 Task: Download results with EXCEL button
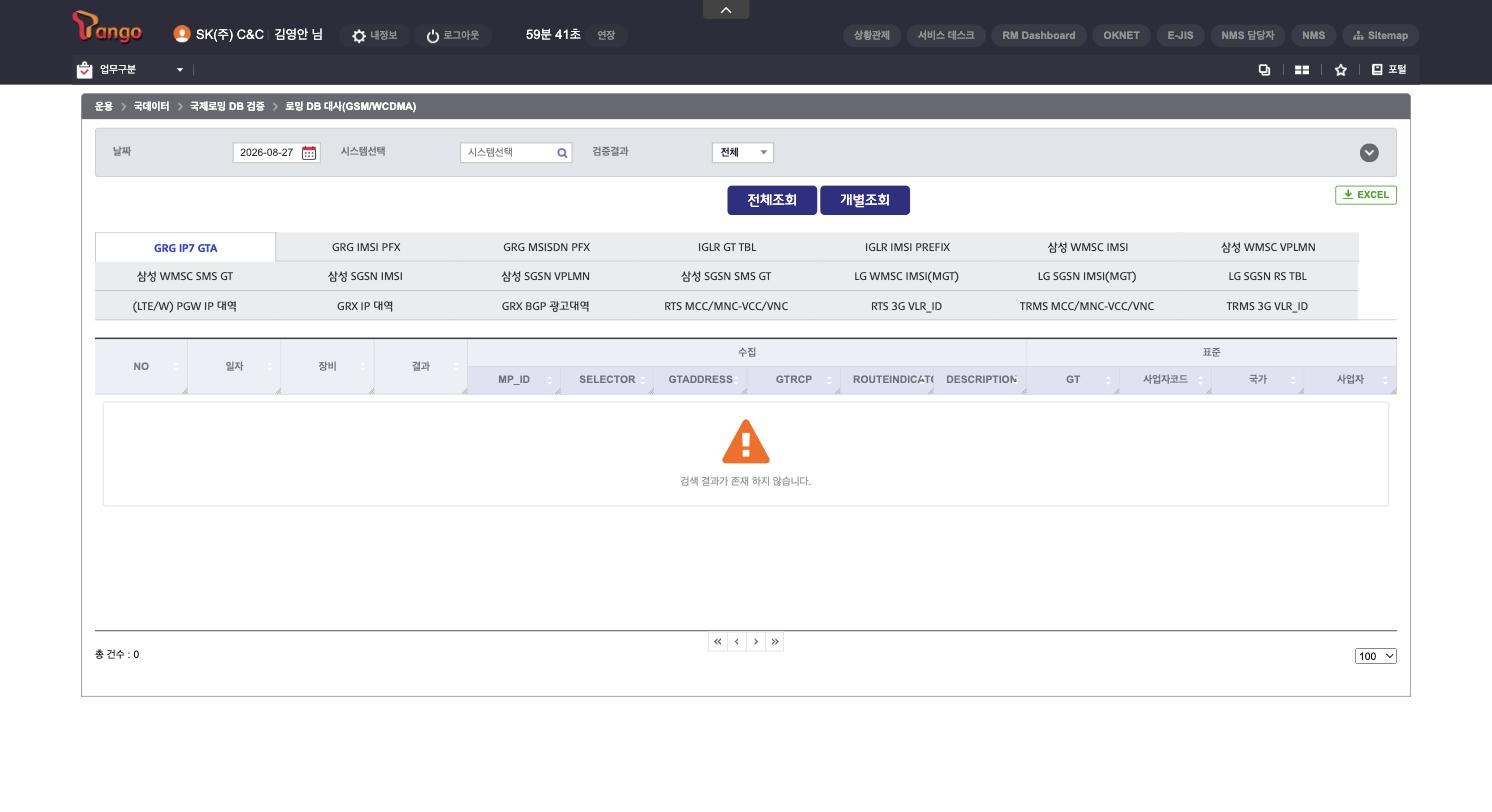coord(1366,195)
